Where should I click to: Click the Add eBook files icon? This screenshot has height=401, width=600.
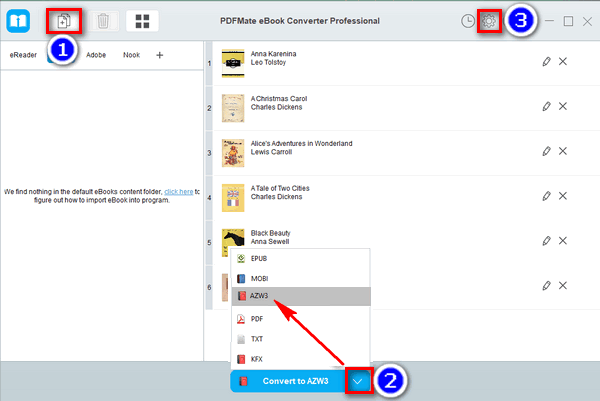pos(64,21)
